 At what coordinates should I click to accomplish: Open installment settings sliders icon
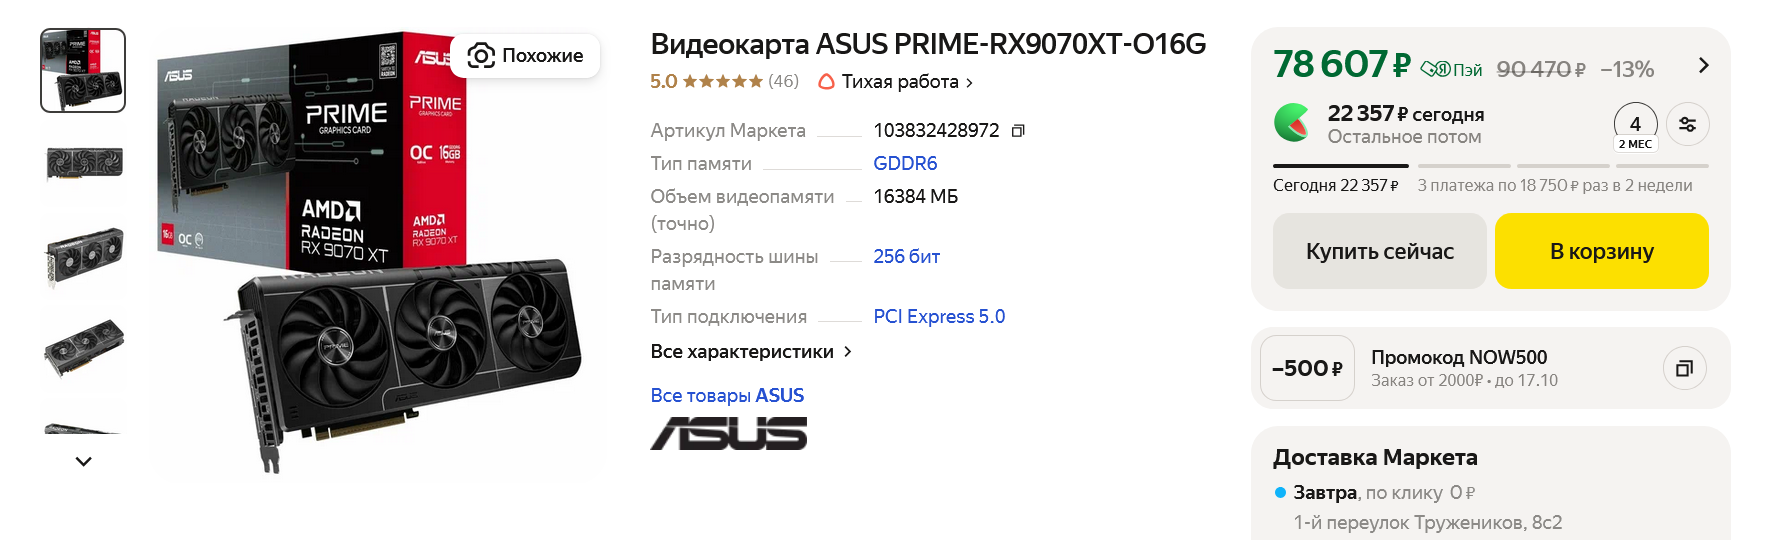pos(1688,125)
